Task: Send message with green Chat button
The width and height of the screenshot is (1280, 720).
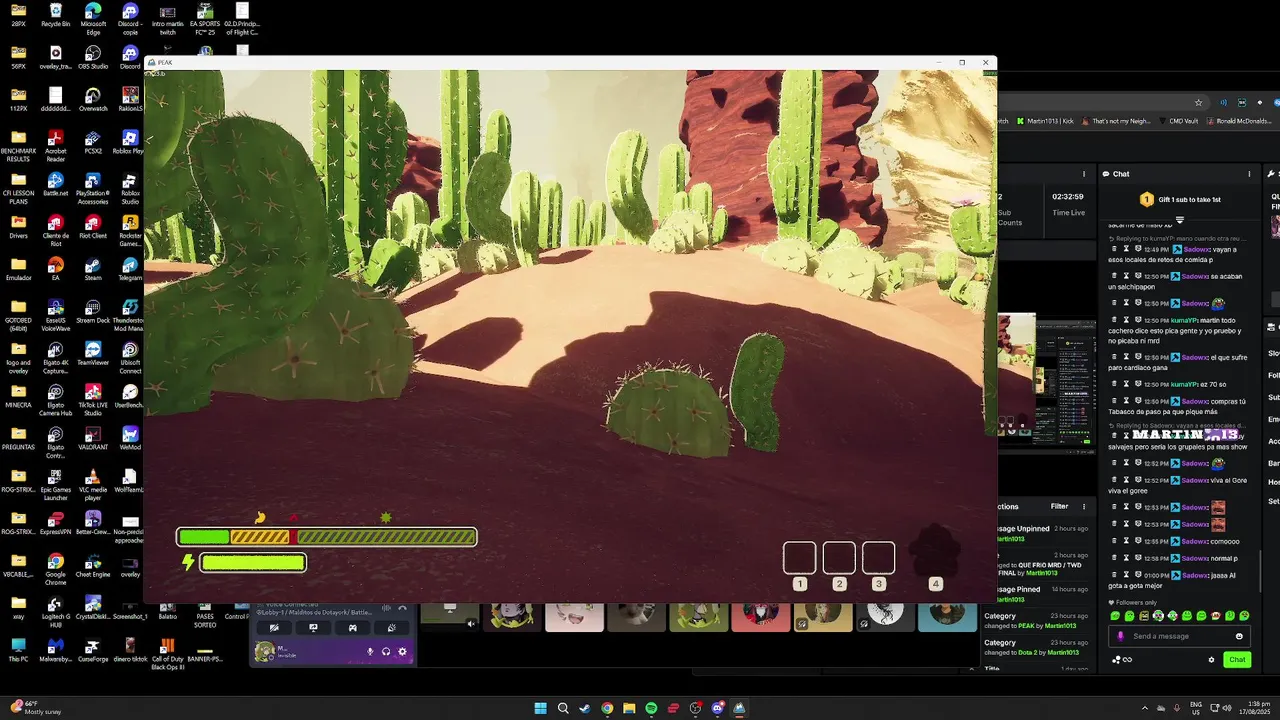Action: [x=1237, y=659]
